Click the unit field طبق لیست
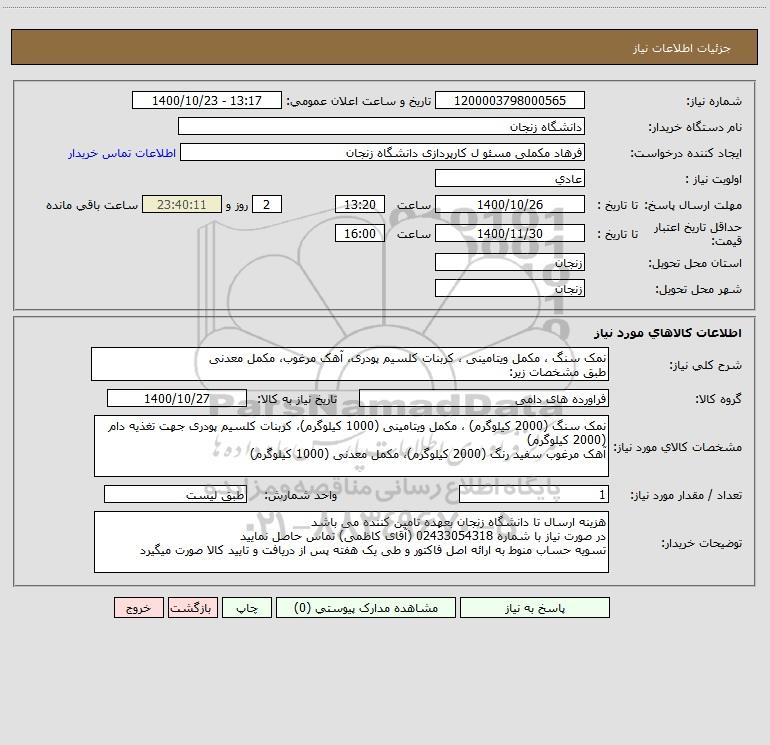This screenshot has width=770, height=745. point(175,495)
